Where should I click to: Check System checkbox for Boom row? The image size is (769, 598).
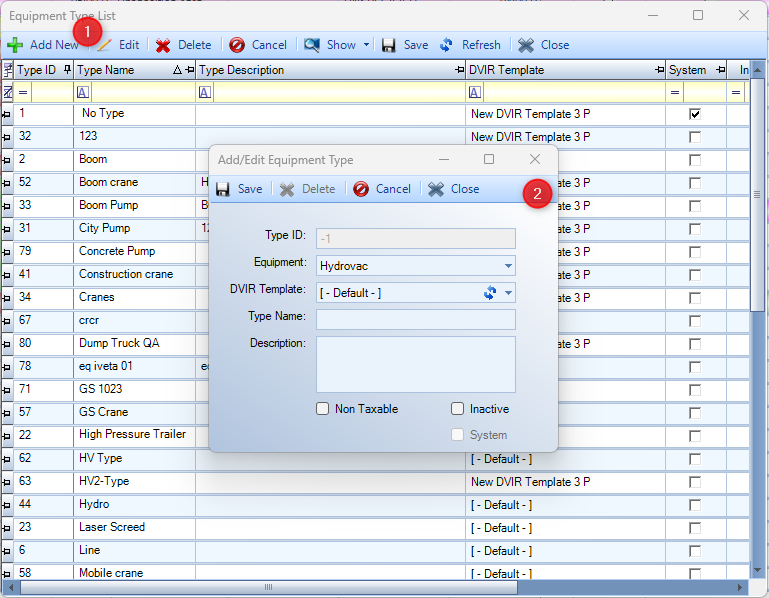coord(694,160)
